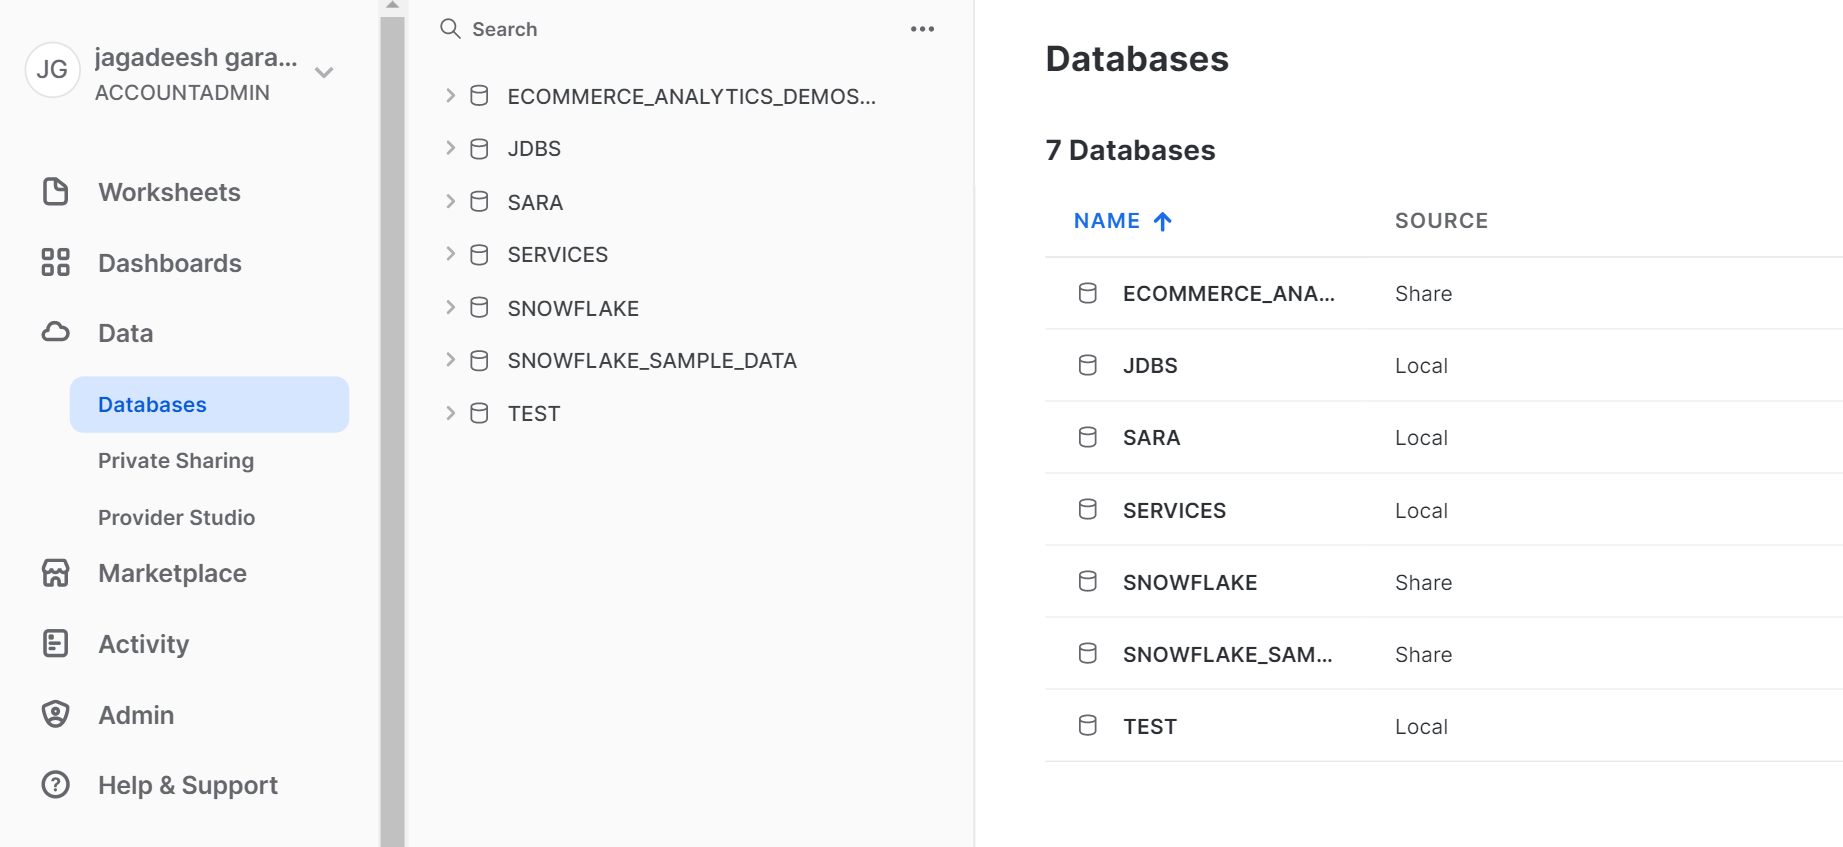This screenshot has width=1843, height=847.
Task: Open Provider Studio in the sidebar
Action: [x=176, y=518]
